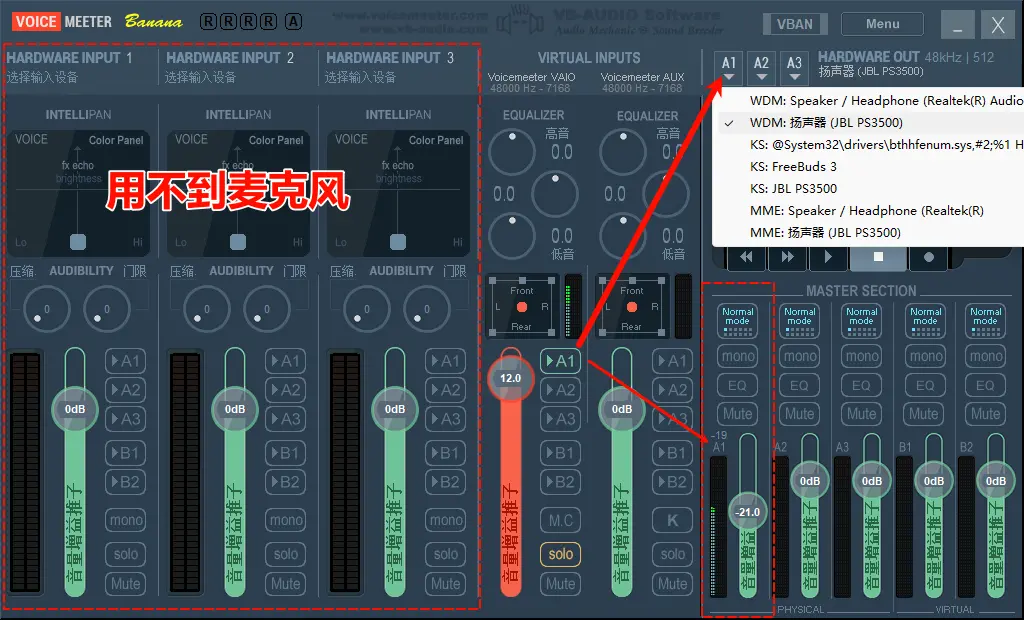
Task: Click Voicemeeter VAIO red gain fader knob
Action: point(511,378)
